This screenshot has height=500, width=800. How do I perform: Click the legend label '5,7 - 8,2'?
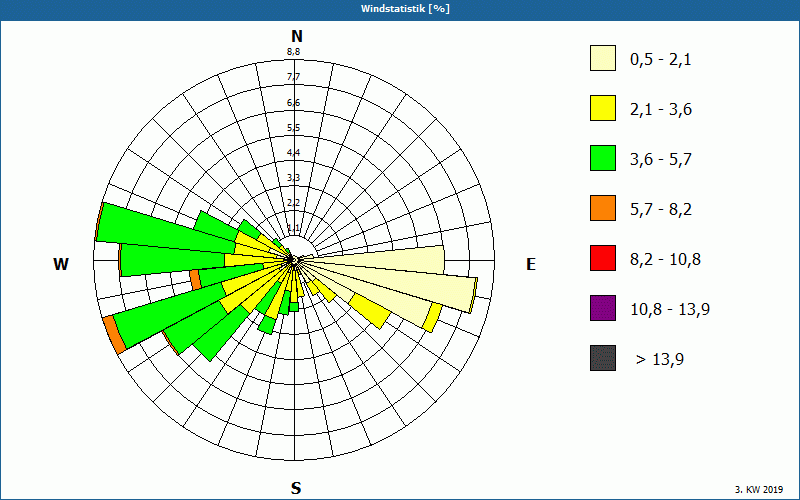point(661,210)
